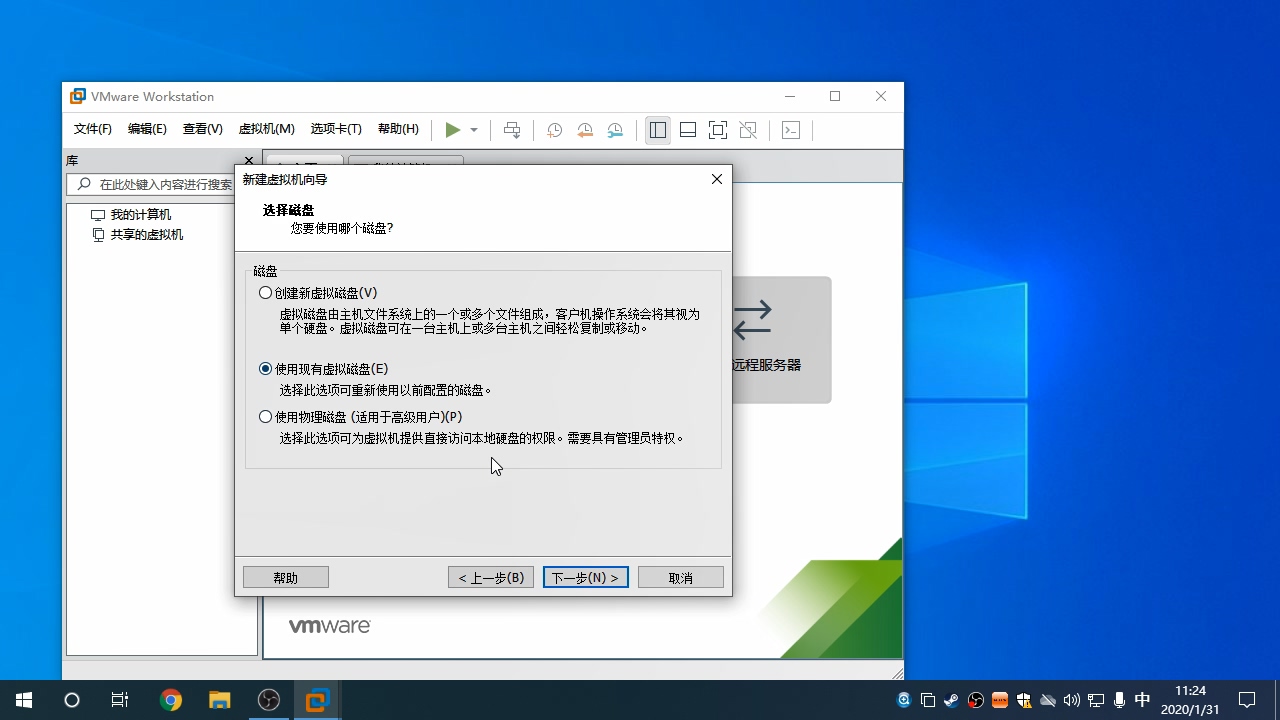Click the Steam tray icon
Screen dimensions: 1280x720
952,700
